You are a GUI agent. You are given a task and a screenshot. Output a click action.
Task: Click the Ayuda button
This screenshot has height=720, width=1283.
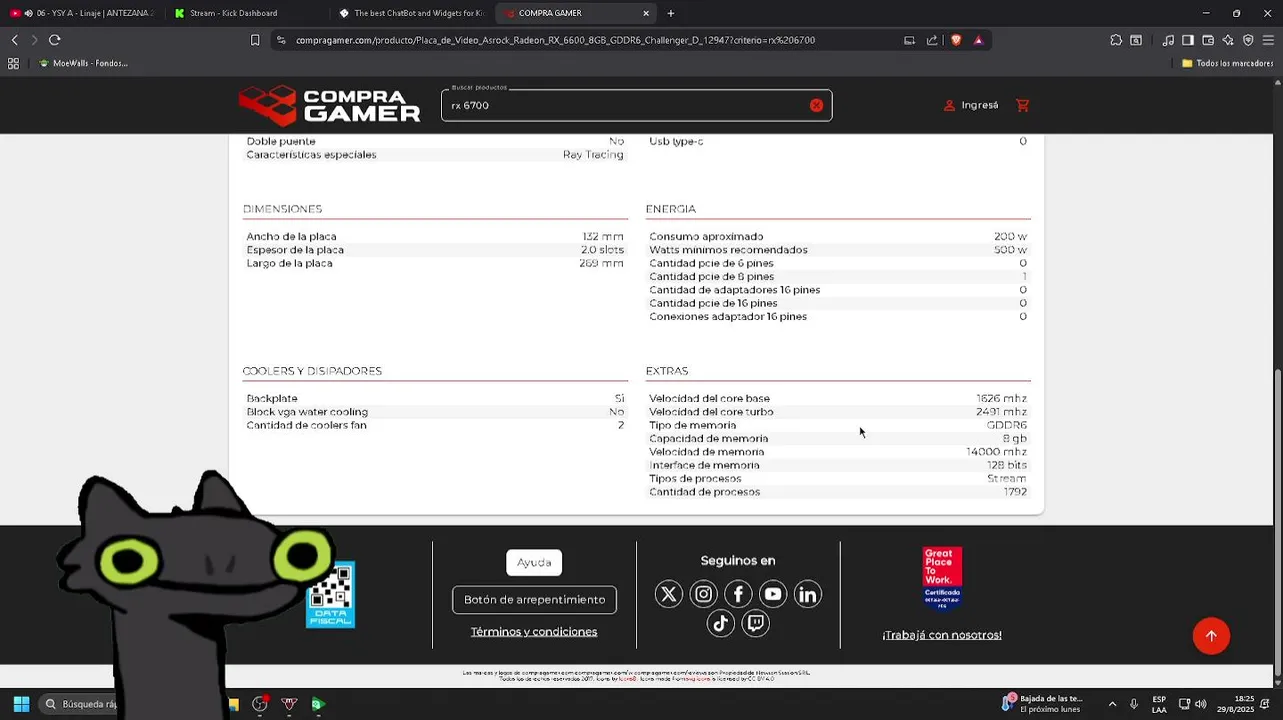click(x=534, y=562)
